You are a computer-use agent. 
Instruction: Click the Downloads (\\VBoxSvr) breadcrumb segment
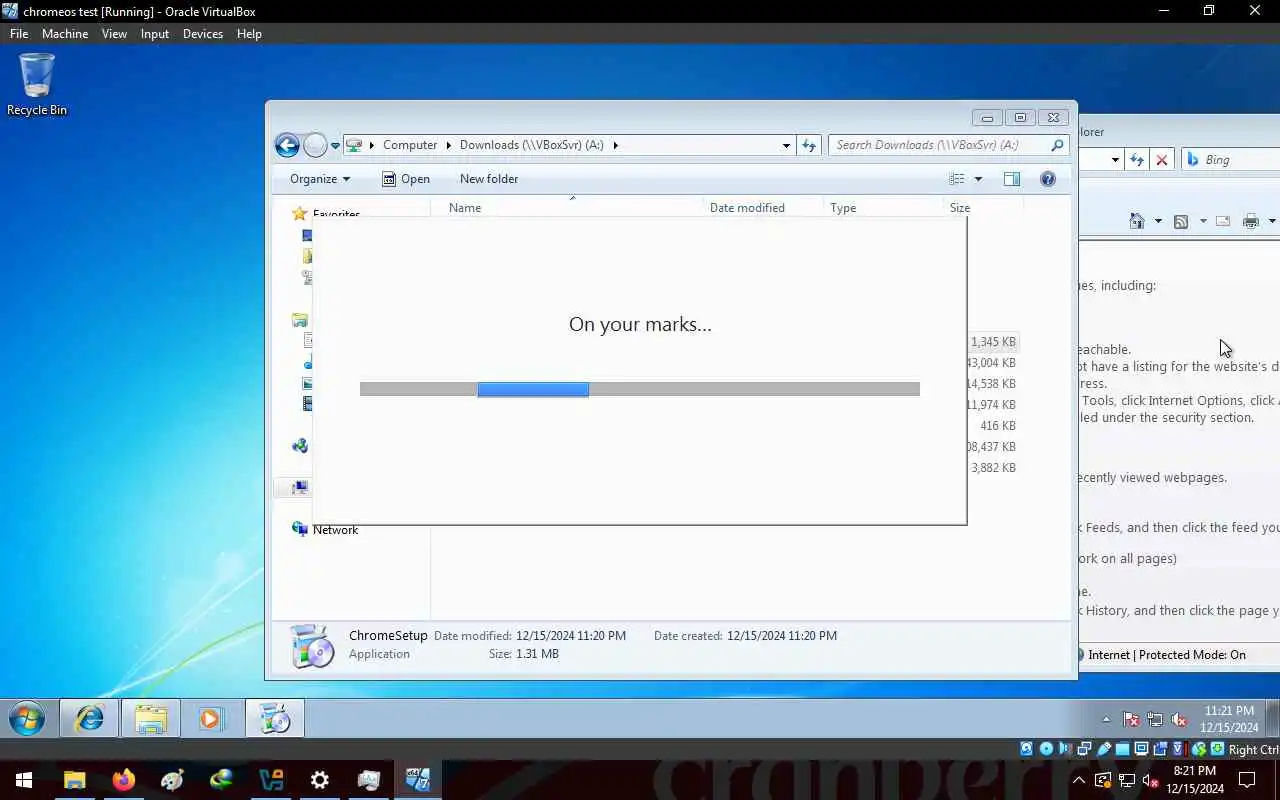tap(532, 145)
